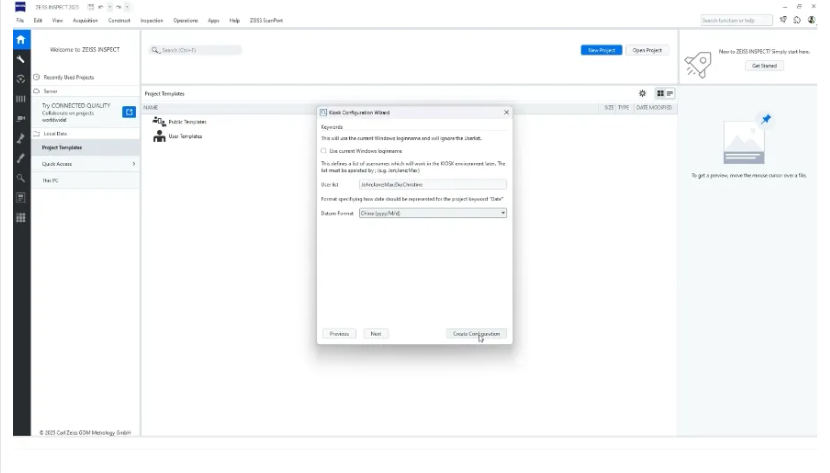Select the grid icon in left sidebar
The height and width of the screenshot is (473, 830).
pyautogui.click(x=21, y=218)
